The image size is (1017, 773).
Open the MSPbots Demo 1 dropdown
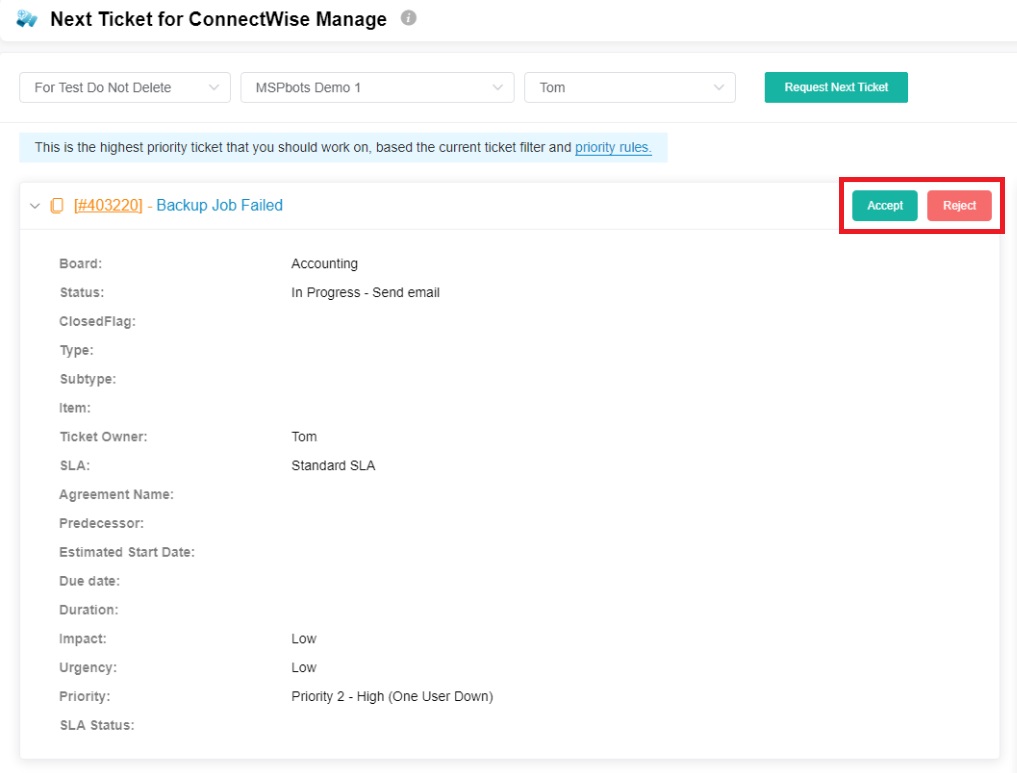377,88
